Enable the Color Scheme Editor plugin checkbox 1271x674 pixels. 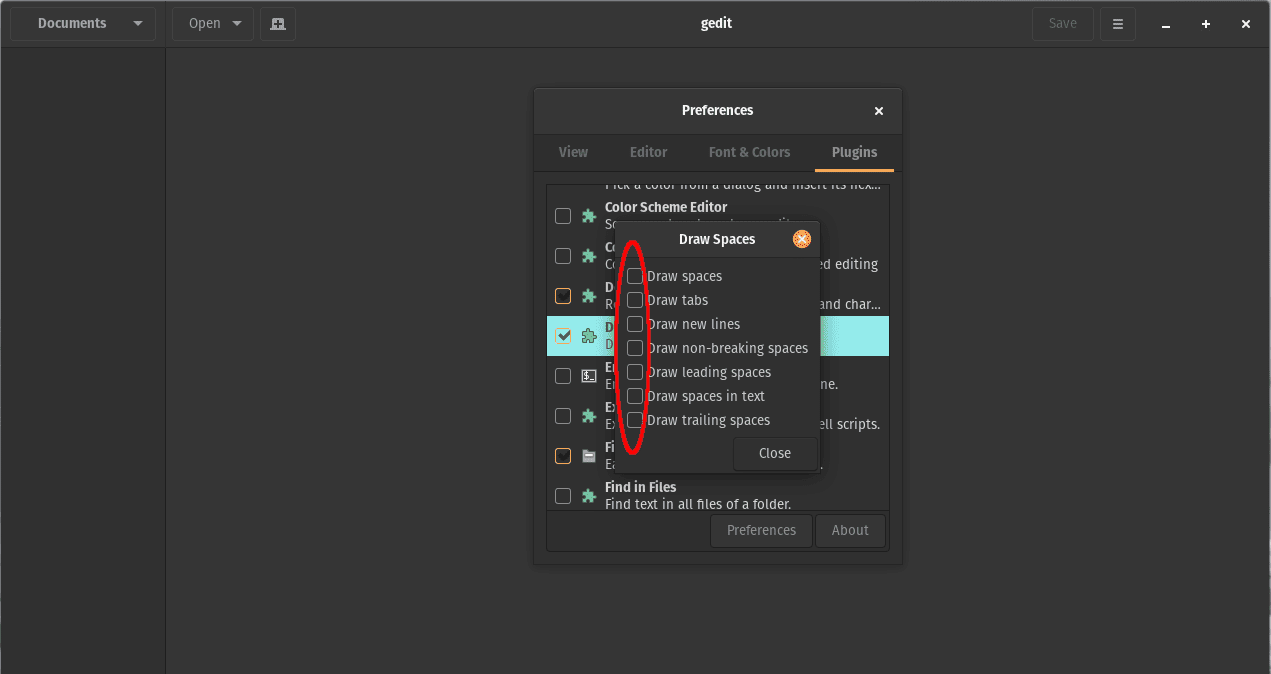coord(563,216)
